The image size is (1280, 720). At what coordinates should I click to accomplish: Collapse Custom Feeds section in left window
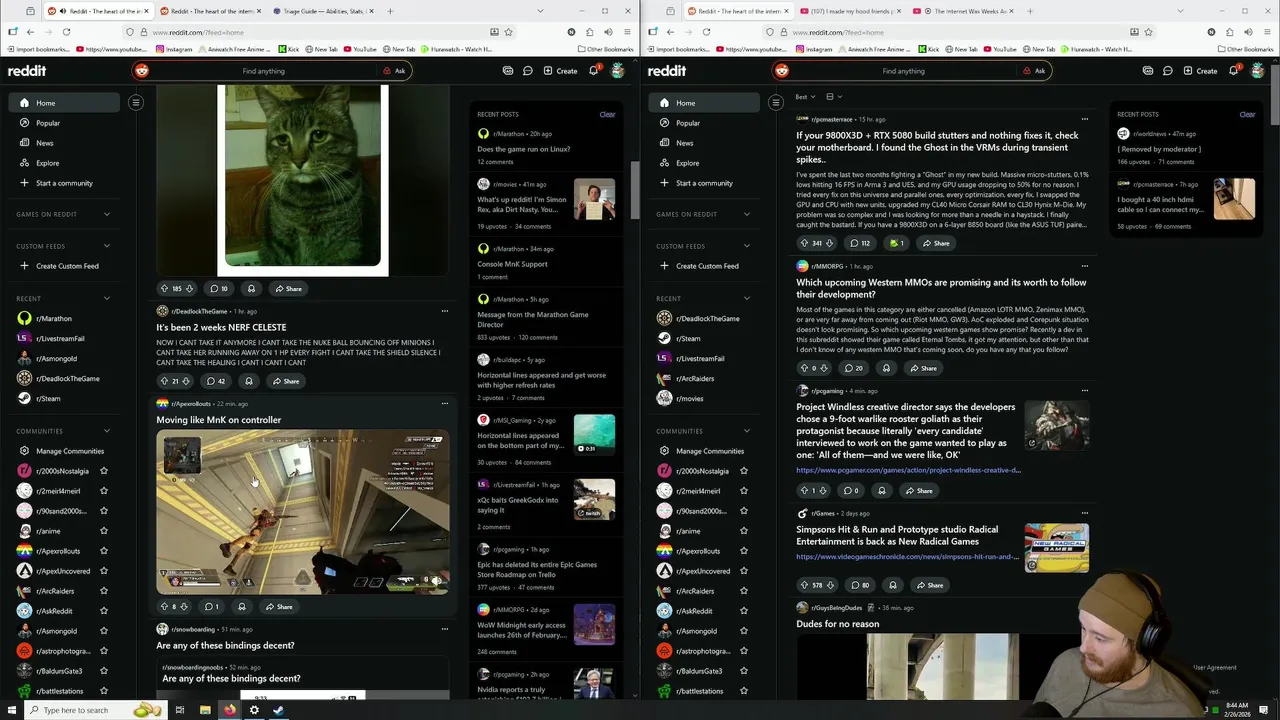click(106, 246)
